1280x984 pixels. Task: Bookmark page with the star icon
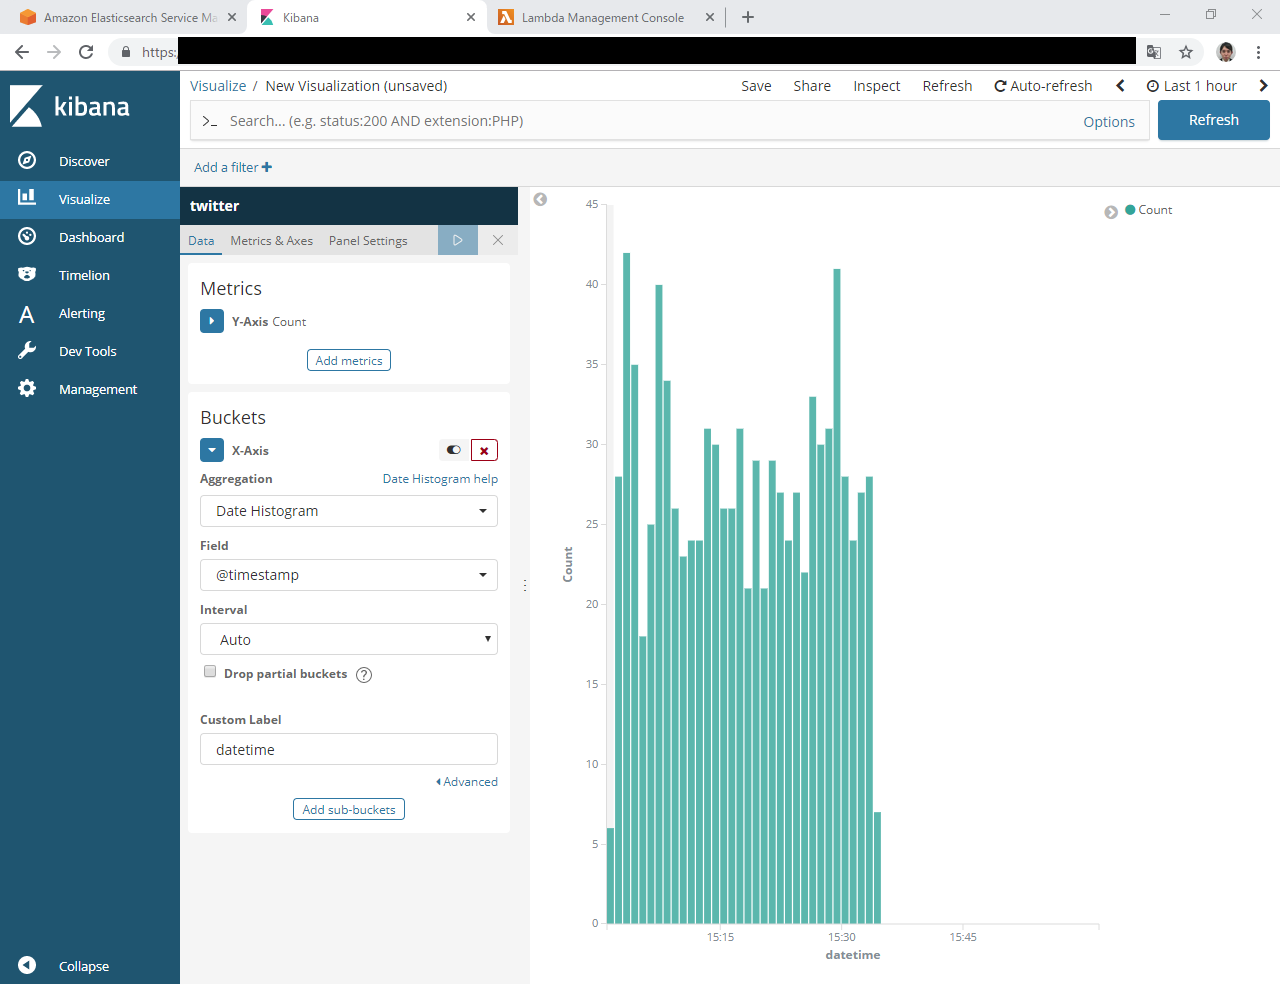(x=1186, y=52)
